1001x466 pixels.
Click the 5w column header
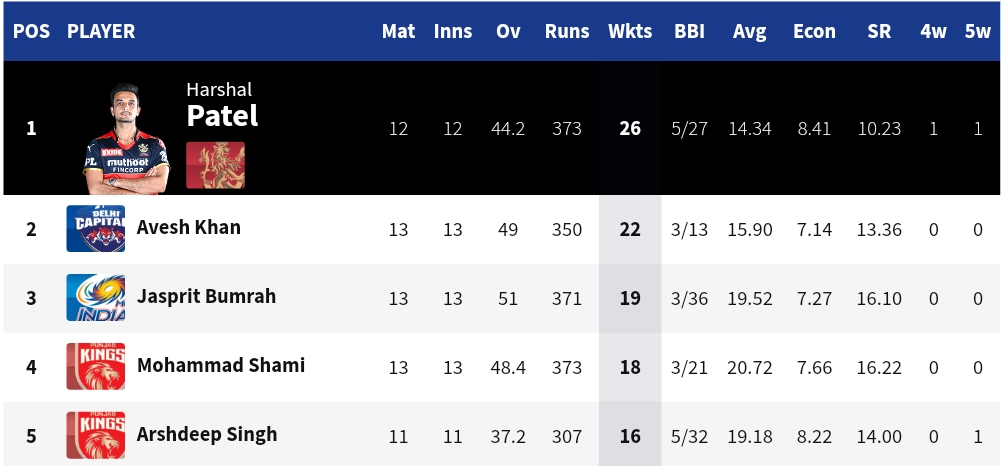pos(977,31)
